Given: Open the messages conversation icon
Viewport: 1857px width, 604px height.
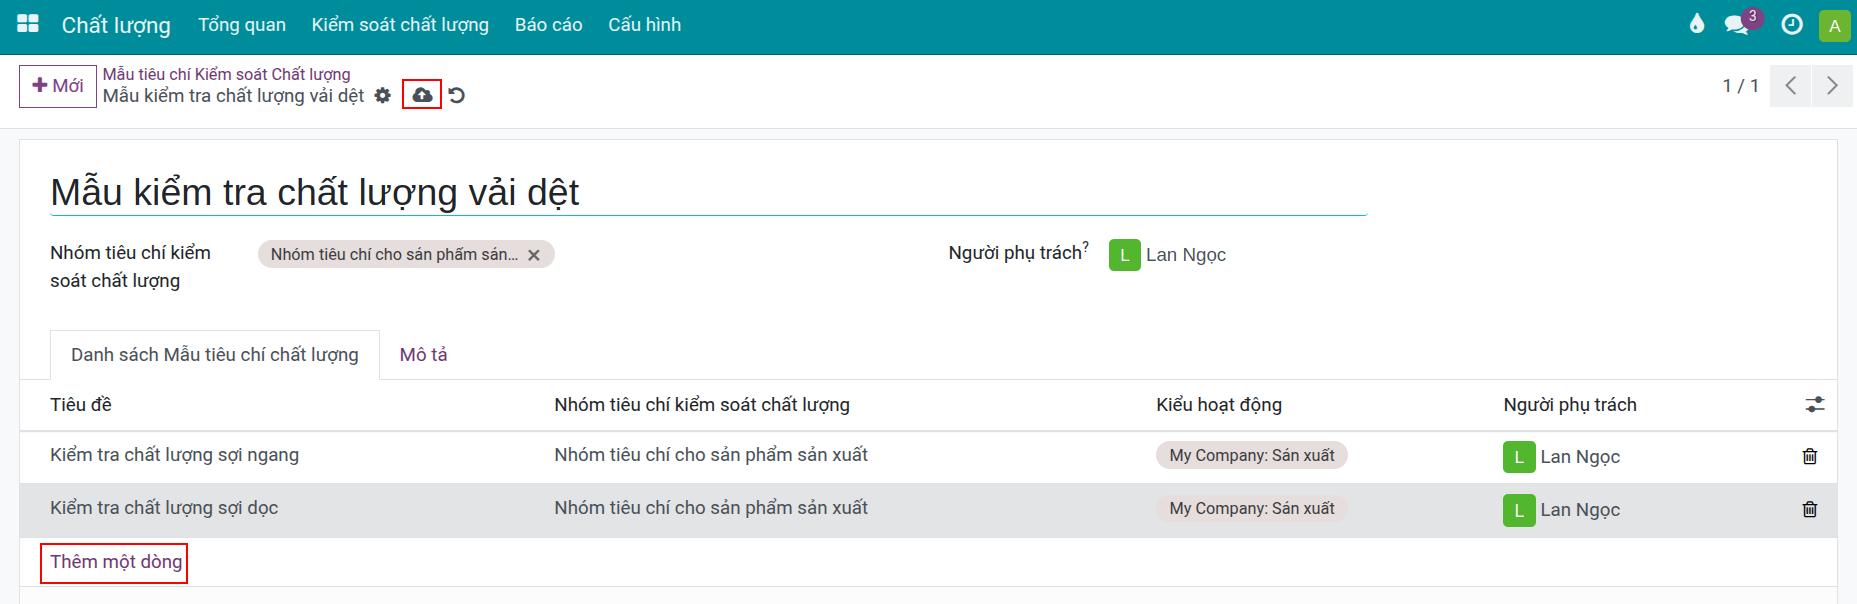Looking at the screenshot, I should (1737, 25).
